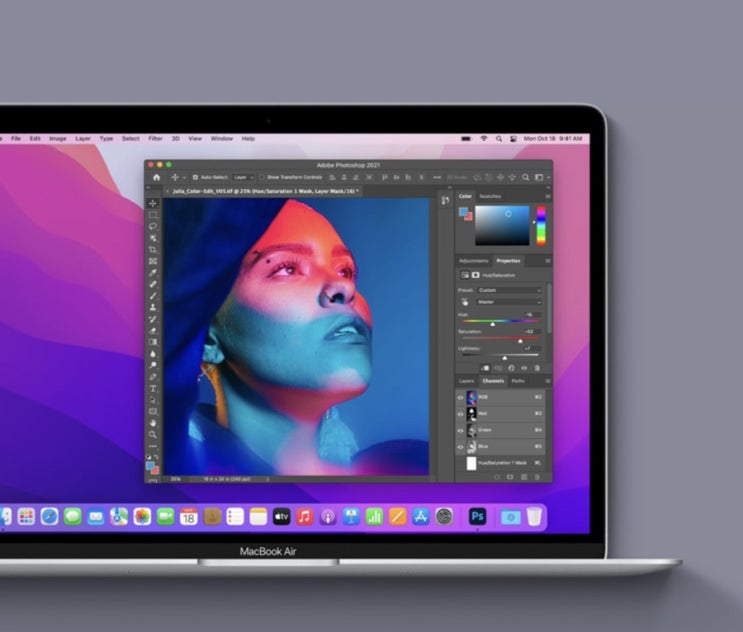Show the Hue/Saturation 1 Mask channel
Viewport: 743px width, 632px height.
460,463
